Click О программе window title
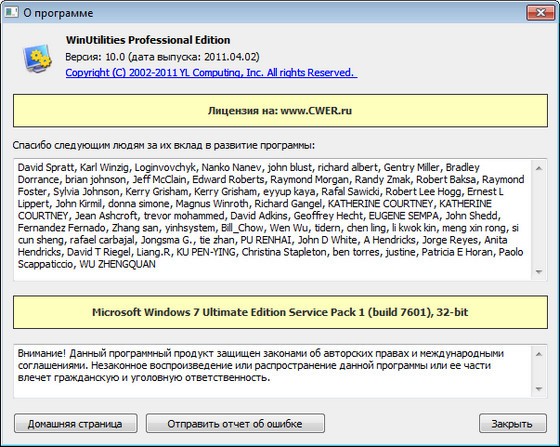 click(x=58, y=13)
